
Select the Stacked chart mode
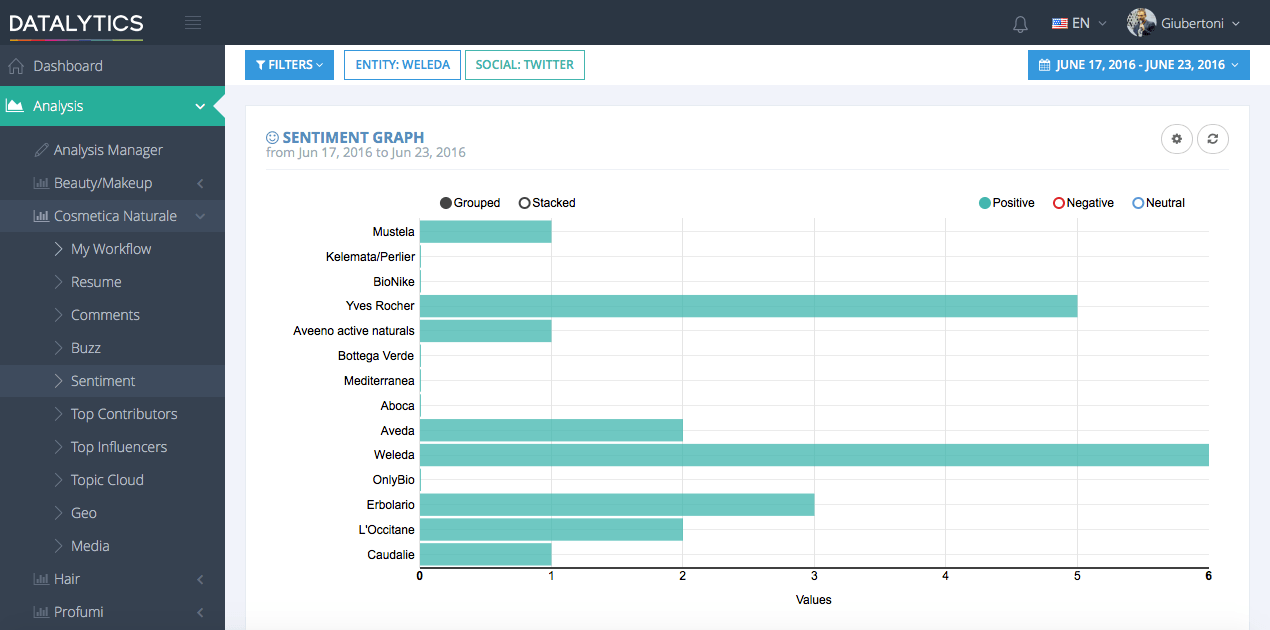coord(547,203)
